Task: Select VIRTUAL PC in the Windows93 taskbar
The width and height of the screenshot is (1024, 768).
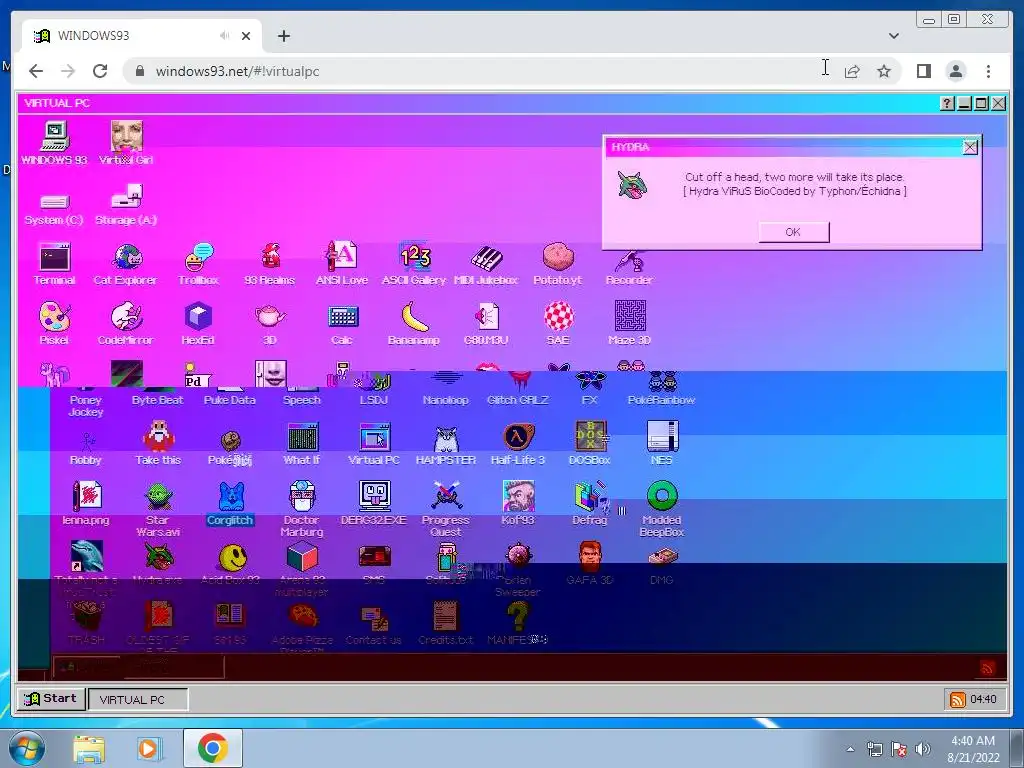Action: coord(138,699)
